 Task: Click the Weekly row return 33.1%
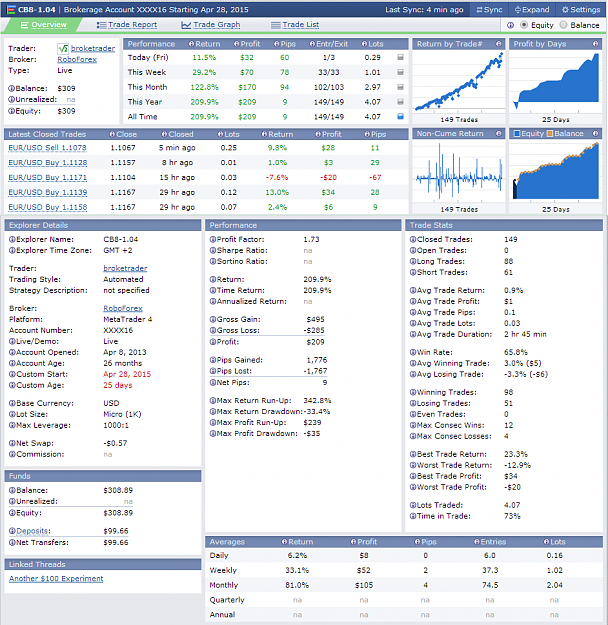(297, 570)
